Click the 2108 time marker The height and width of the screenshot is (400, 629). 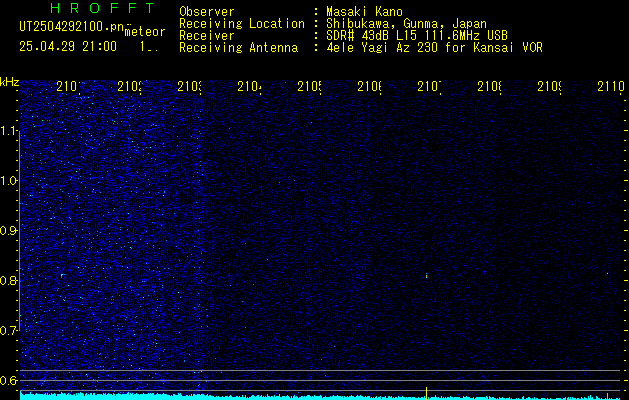point(490,86)
